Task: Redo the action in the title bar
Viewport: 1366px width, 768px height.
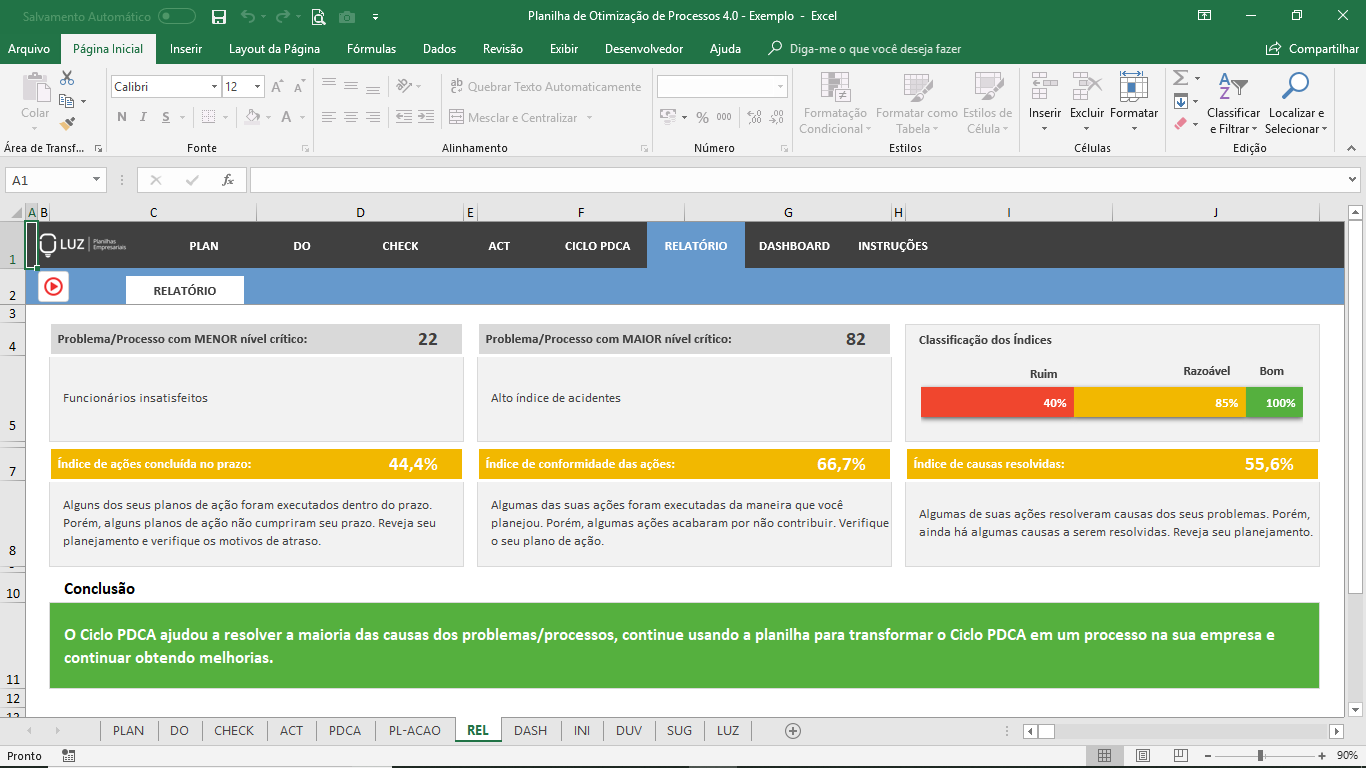Action: click(282, 16)
